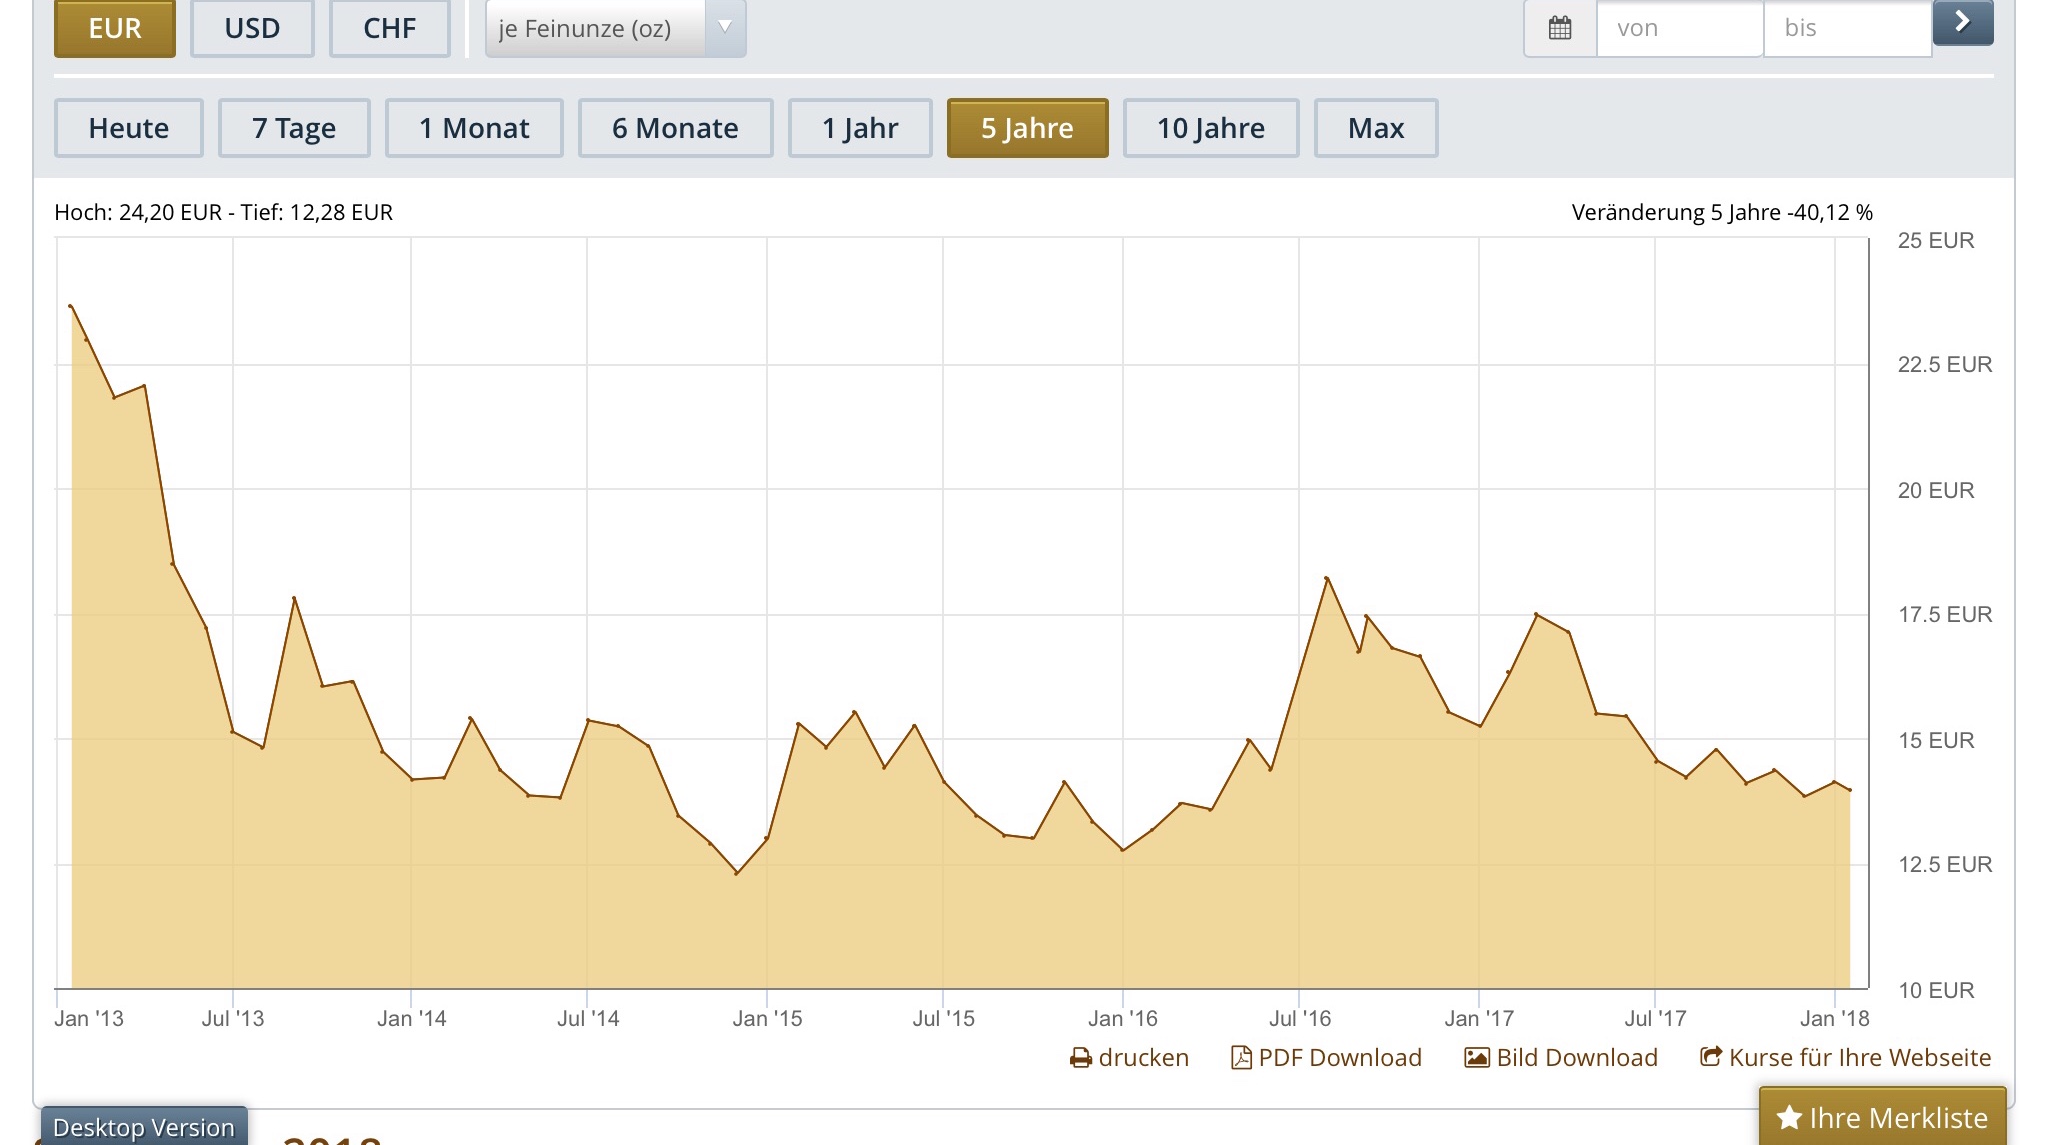Click the Jul '16 peak point on chart

pyautogui.click(x=1327, y=578)
